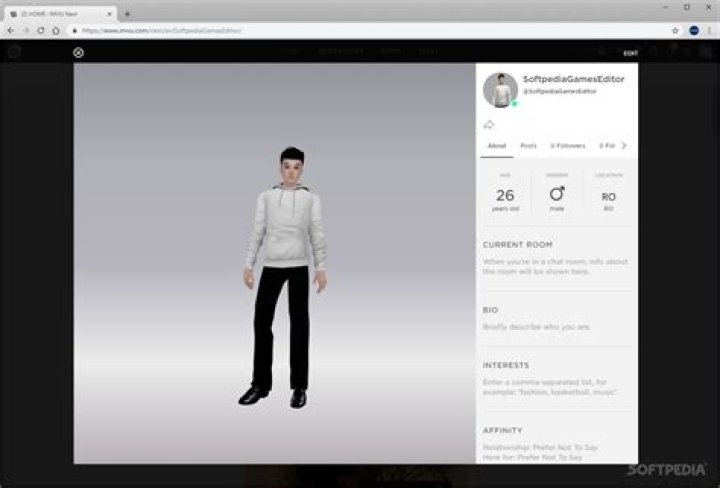Open the Chrome three-dot menu

[709, 31]
